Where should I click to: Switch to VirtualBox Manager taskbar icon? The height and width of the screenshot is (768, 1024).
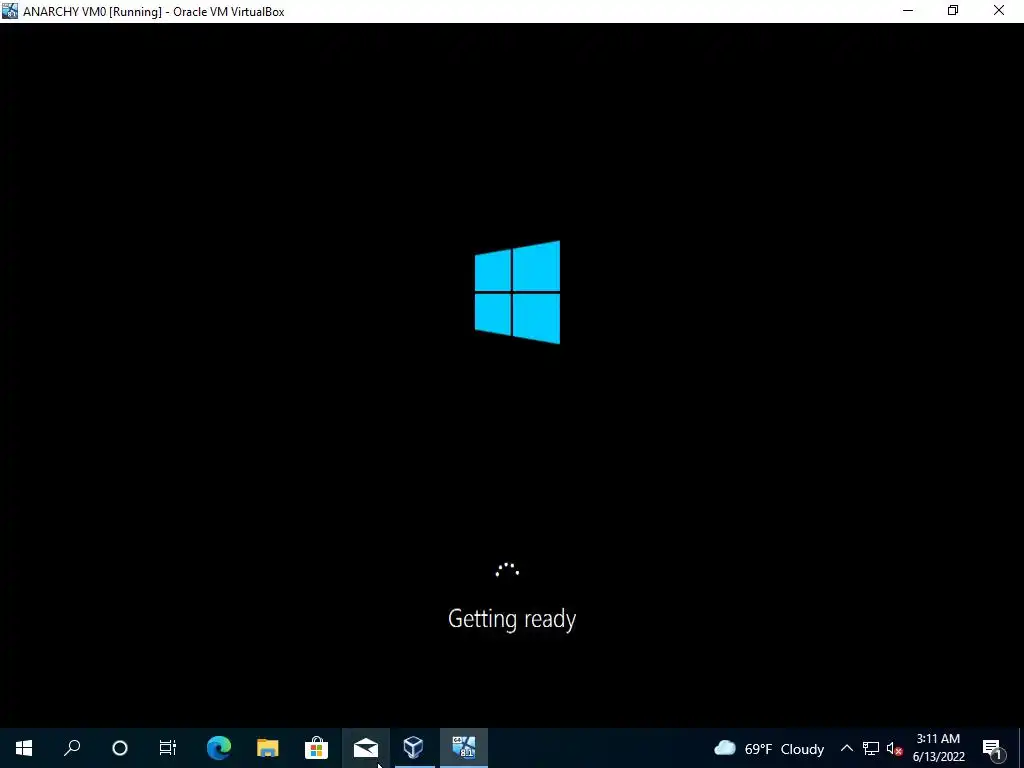[414, 748]
